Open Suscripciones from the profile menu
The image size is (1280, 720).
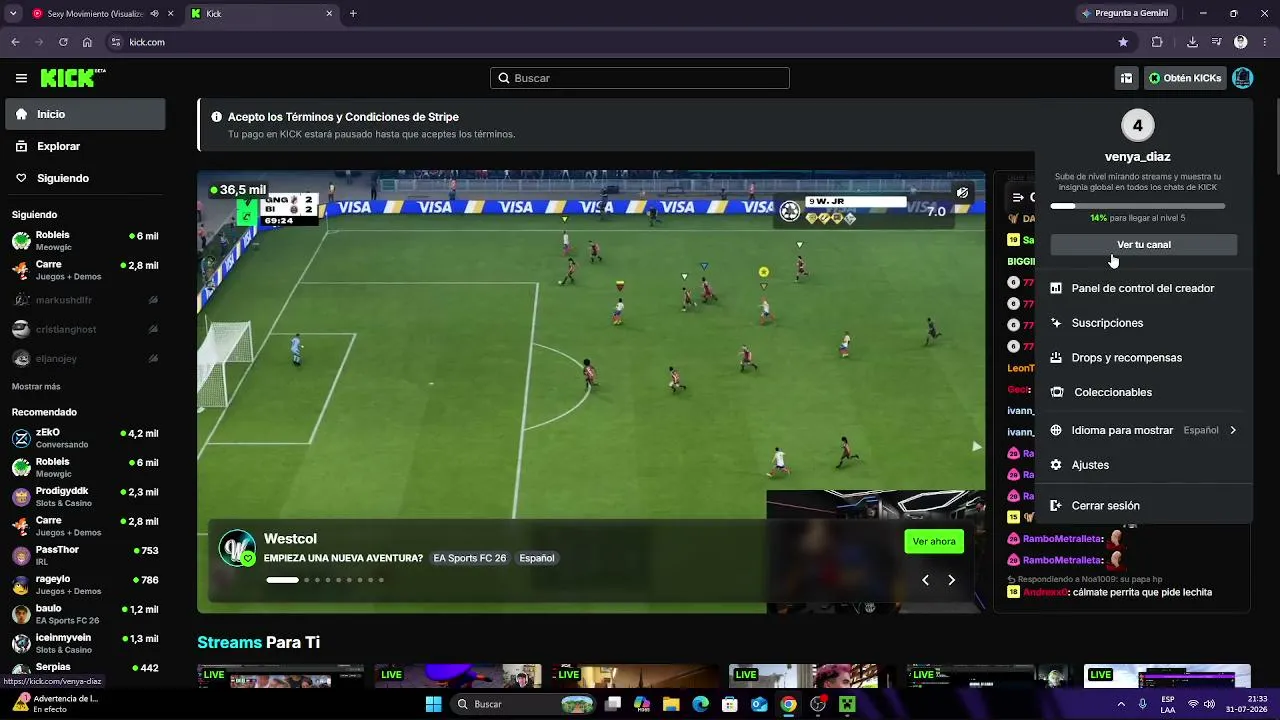(x=1144, y=323)
